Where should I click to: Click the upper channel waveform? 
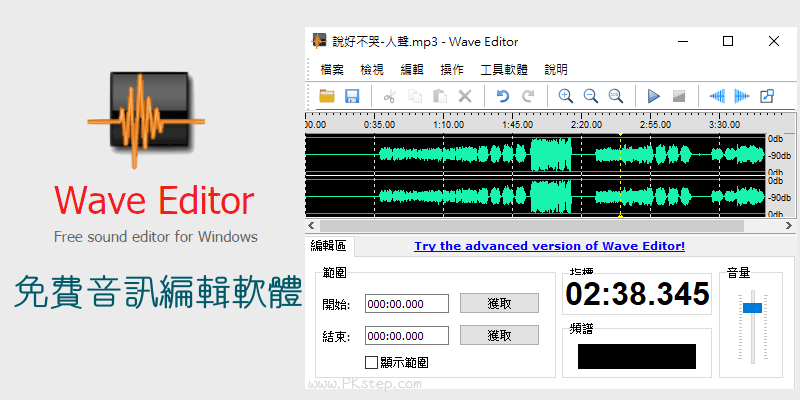[x=535, y=154]
